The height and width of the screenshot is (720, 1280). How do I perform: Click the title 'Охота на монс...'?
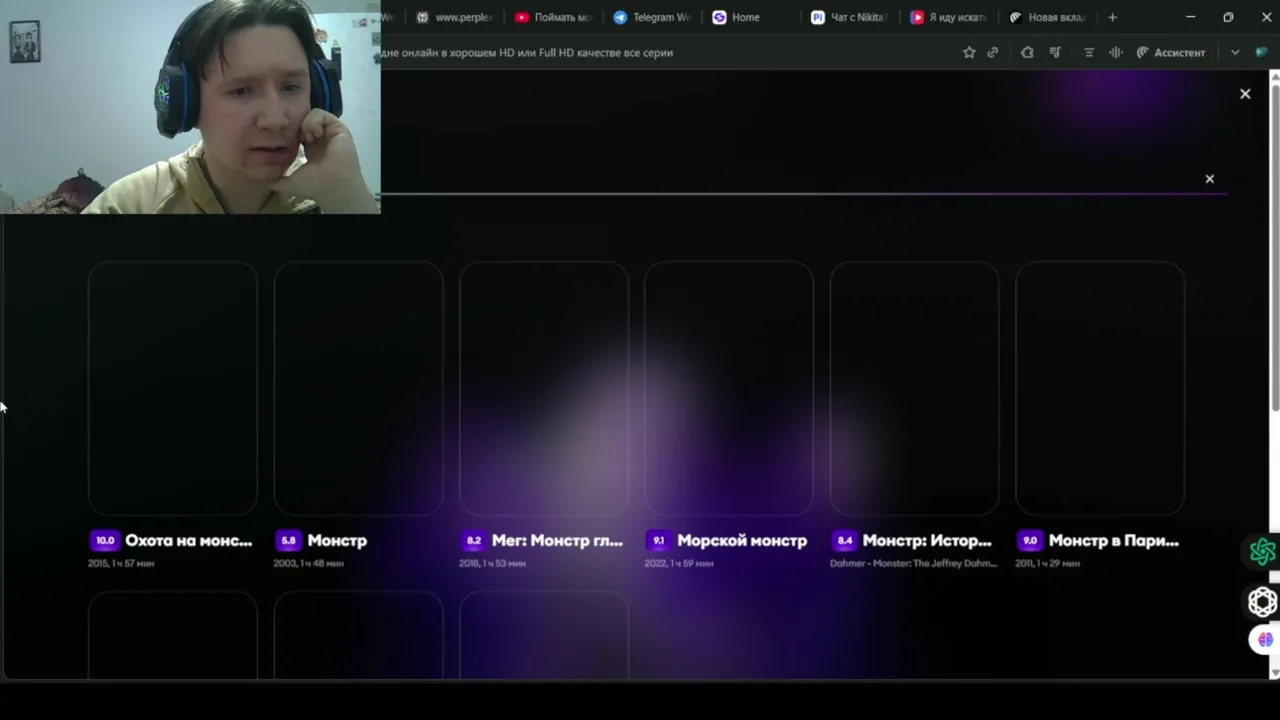pyautogui.click(x=189, y=540)
